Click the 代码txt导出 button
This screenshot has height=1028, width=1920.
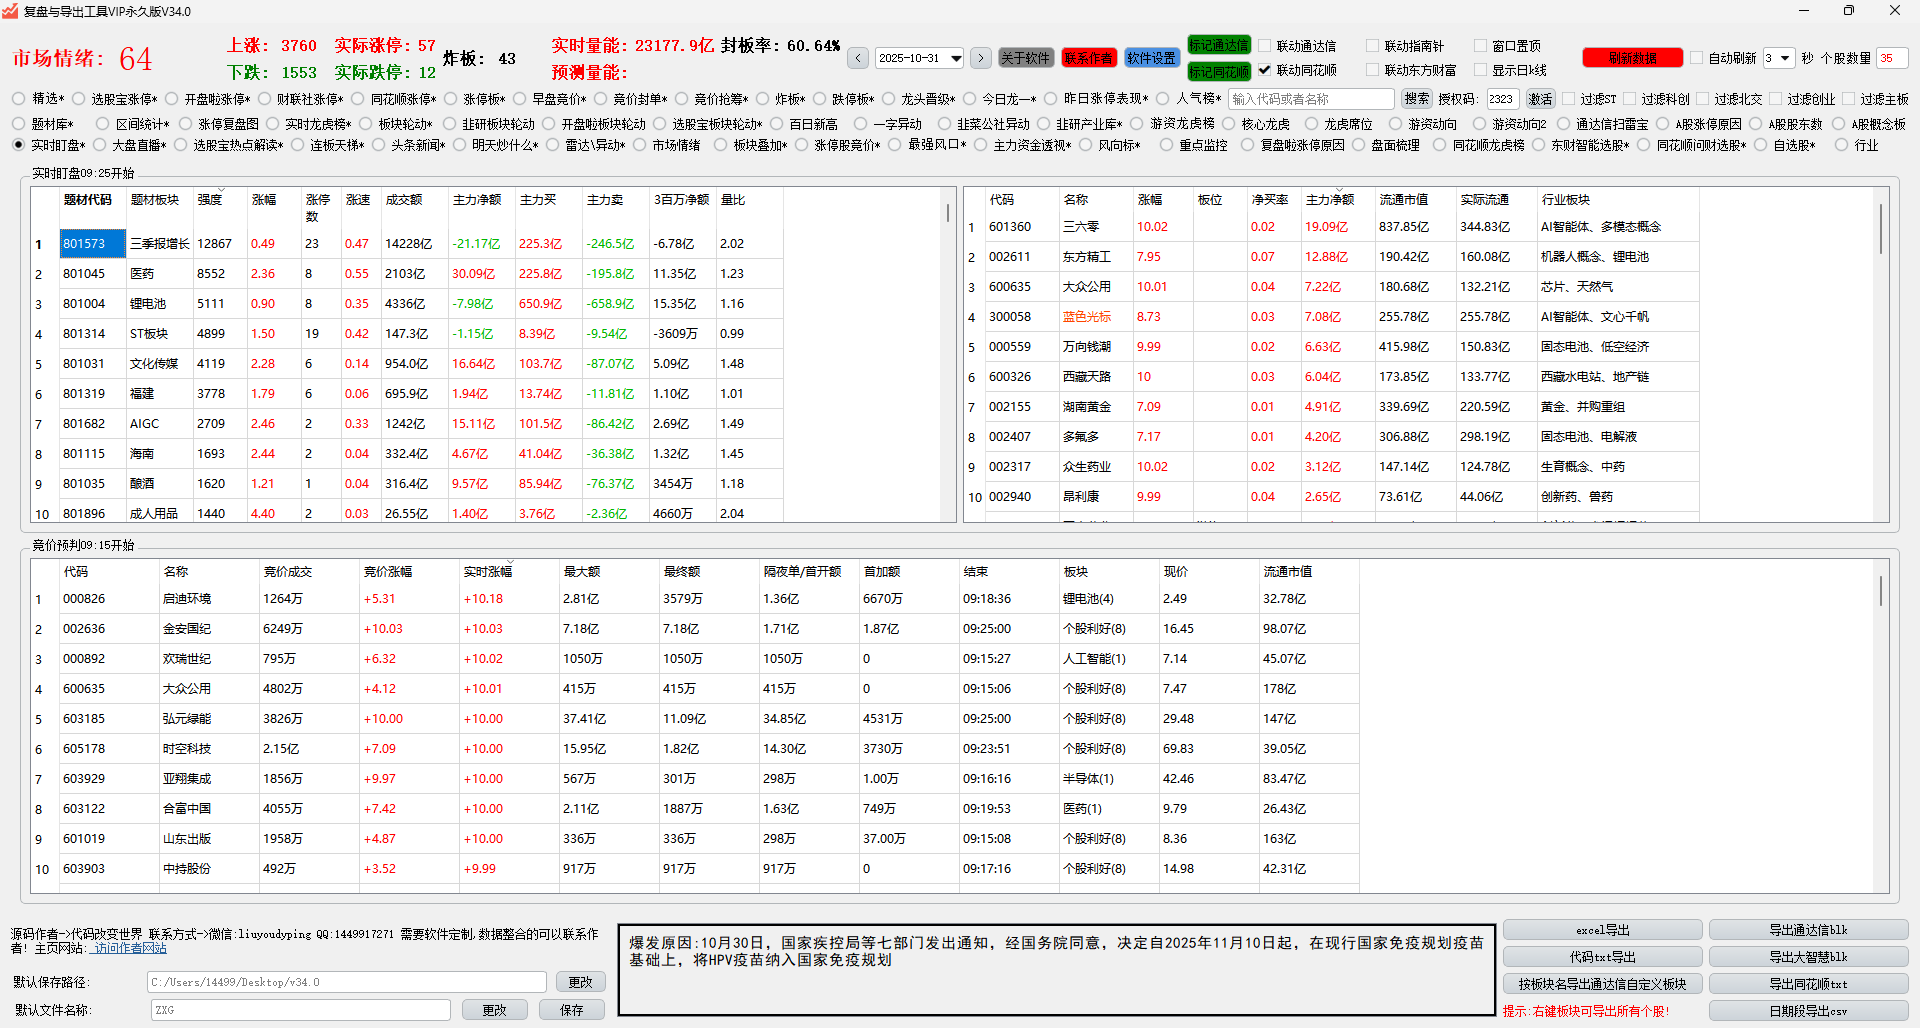click(1603, 957)
